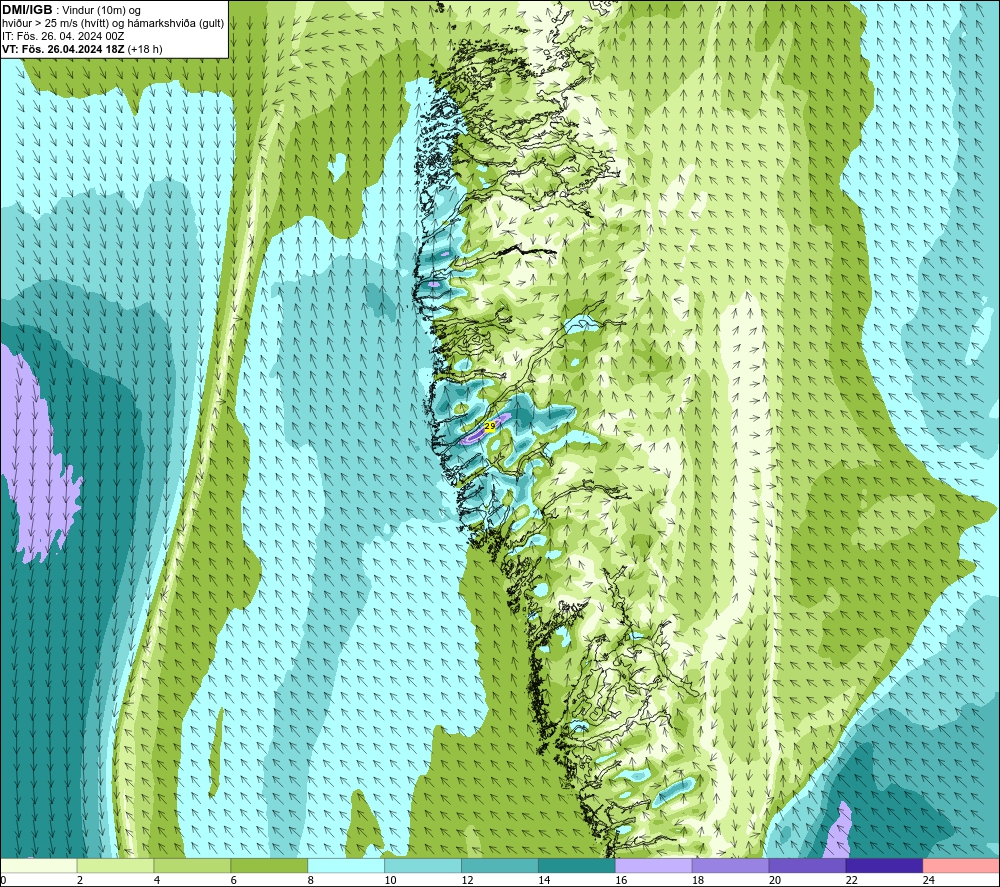Select the 14–16 m/s dark teal swatch

(577, 865)
